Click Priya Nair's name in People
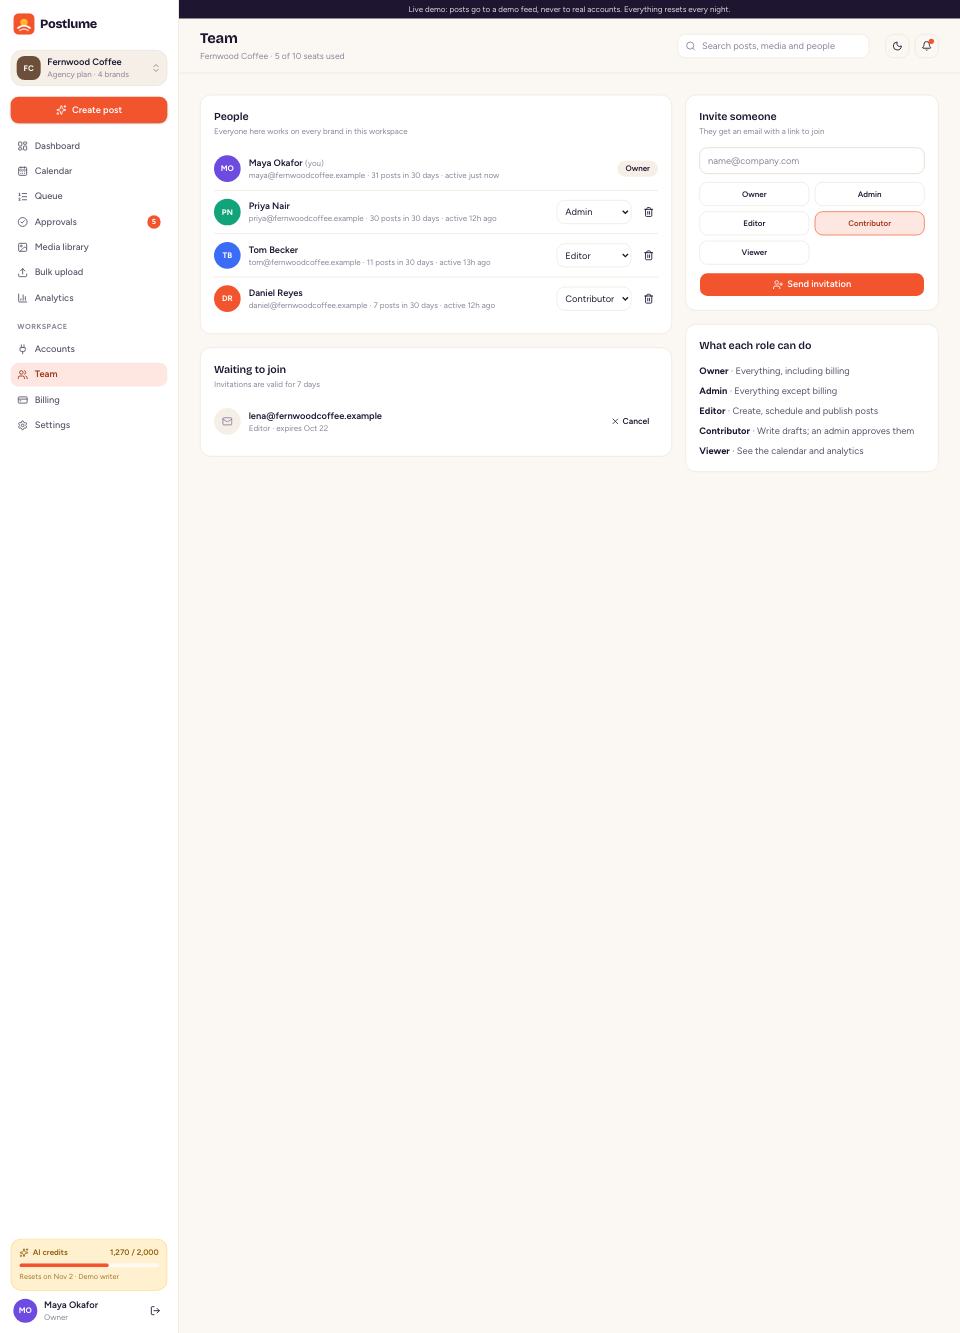Screen dimensions: 960x1333 269,206
